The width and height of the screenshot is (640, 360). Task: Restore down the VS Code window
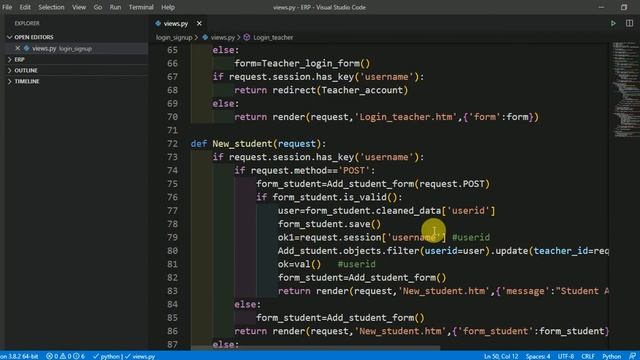[624, 7]
